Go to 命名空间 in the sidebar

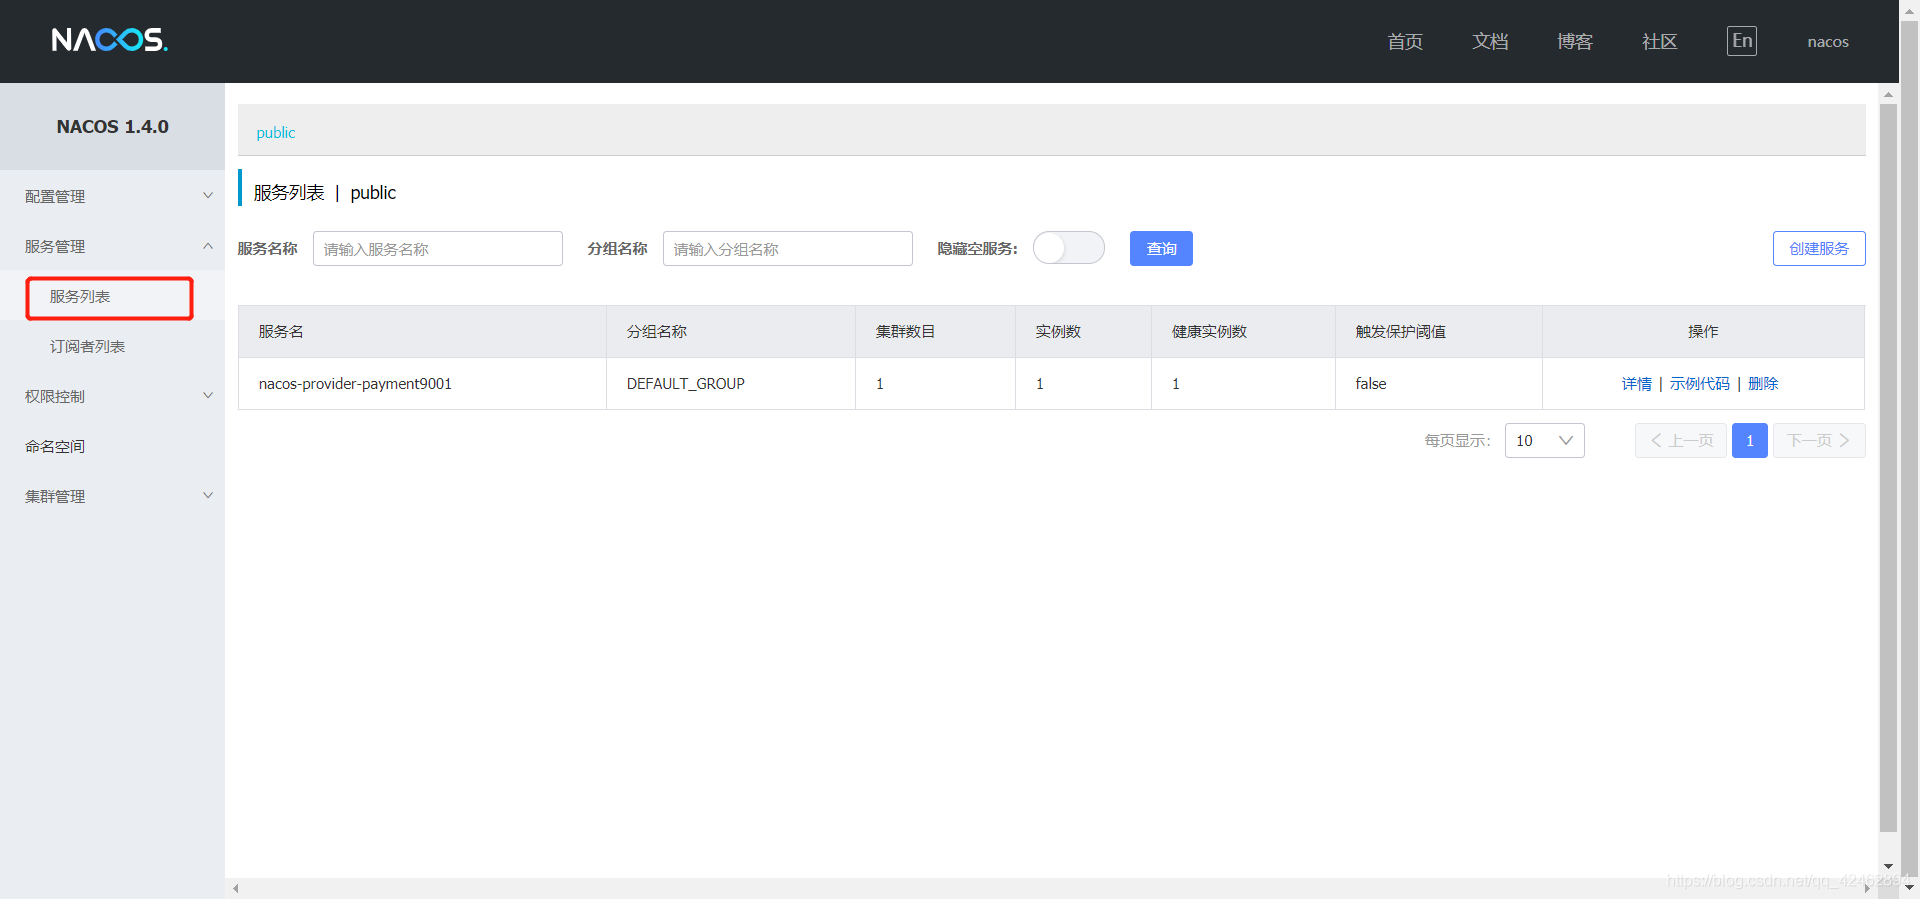coord(55,446)
